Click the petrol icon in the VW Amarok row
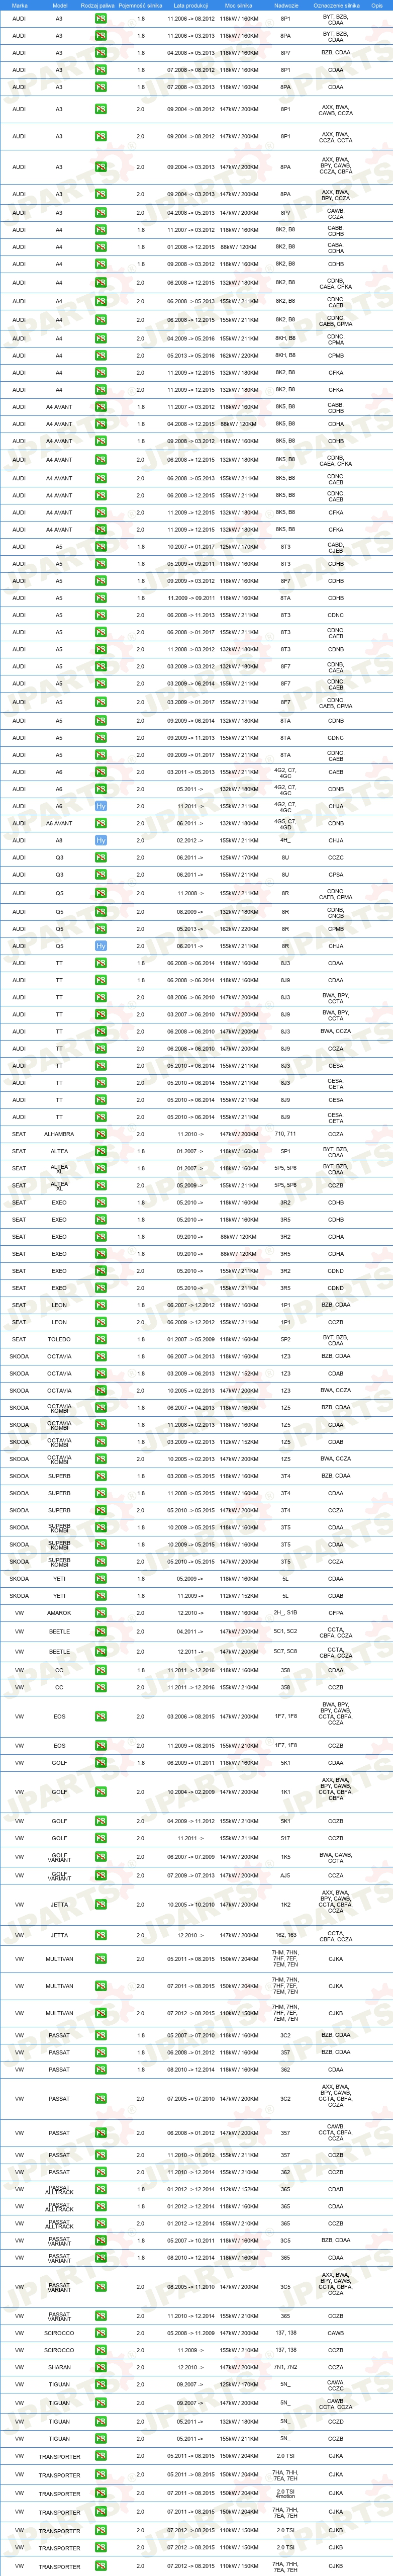The height and width of the screenshot is (2576, 393). click(x=101, y=1613)
